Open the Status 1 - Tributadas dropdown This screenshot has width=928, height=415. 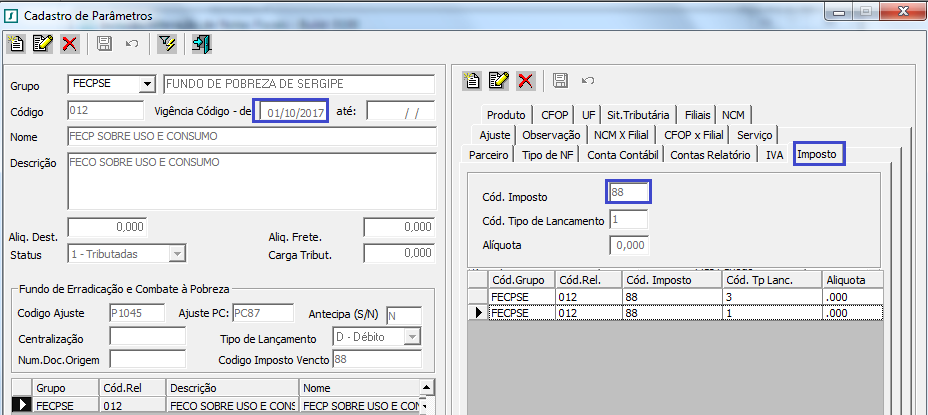177,254
